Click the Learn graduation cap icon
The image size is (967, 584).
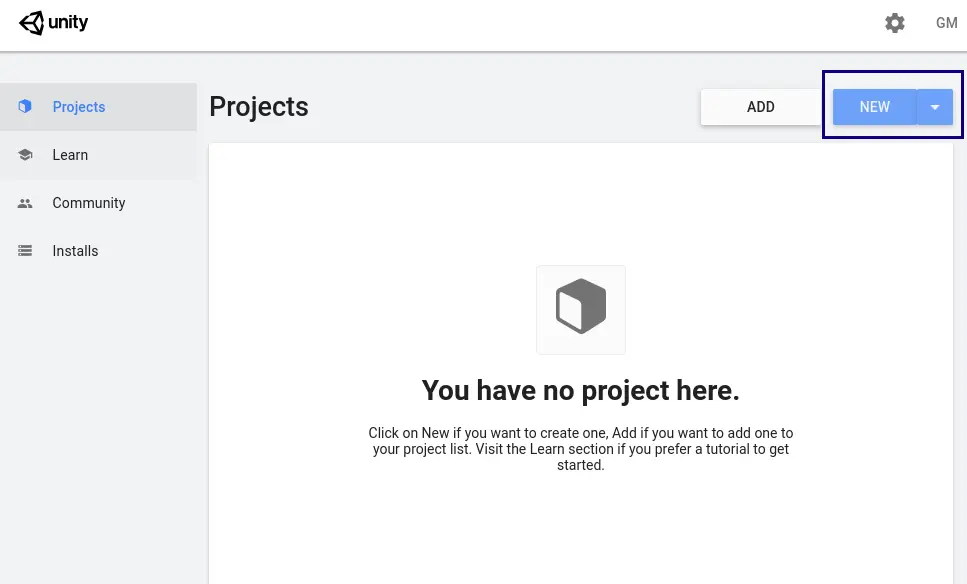tap(25, 155)
